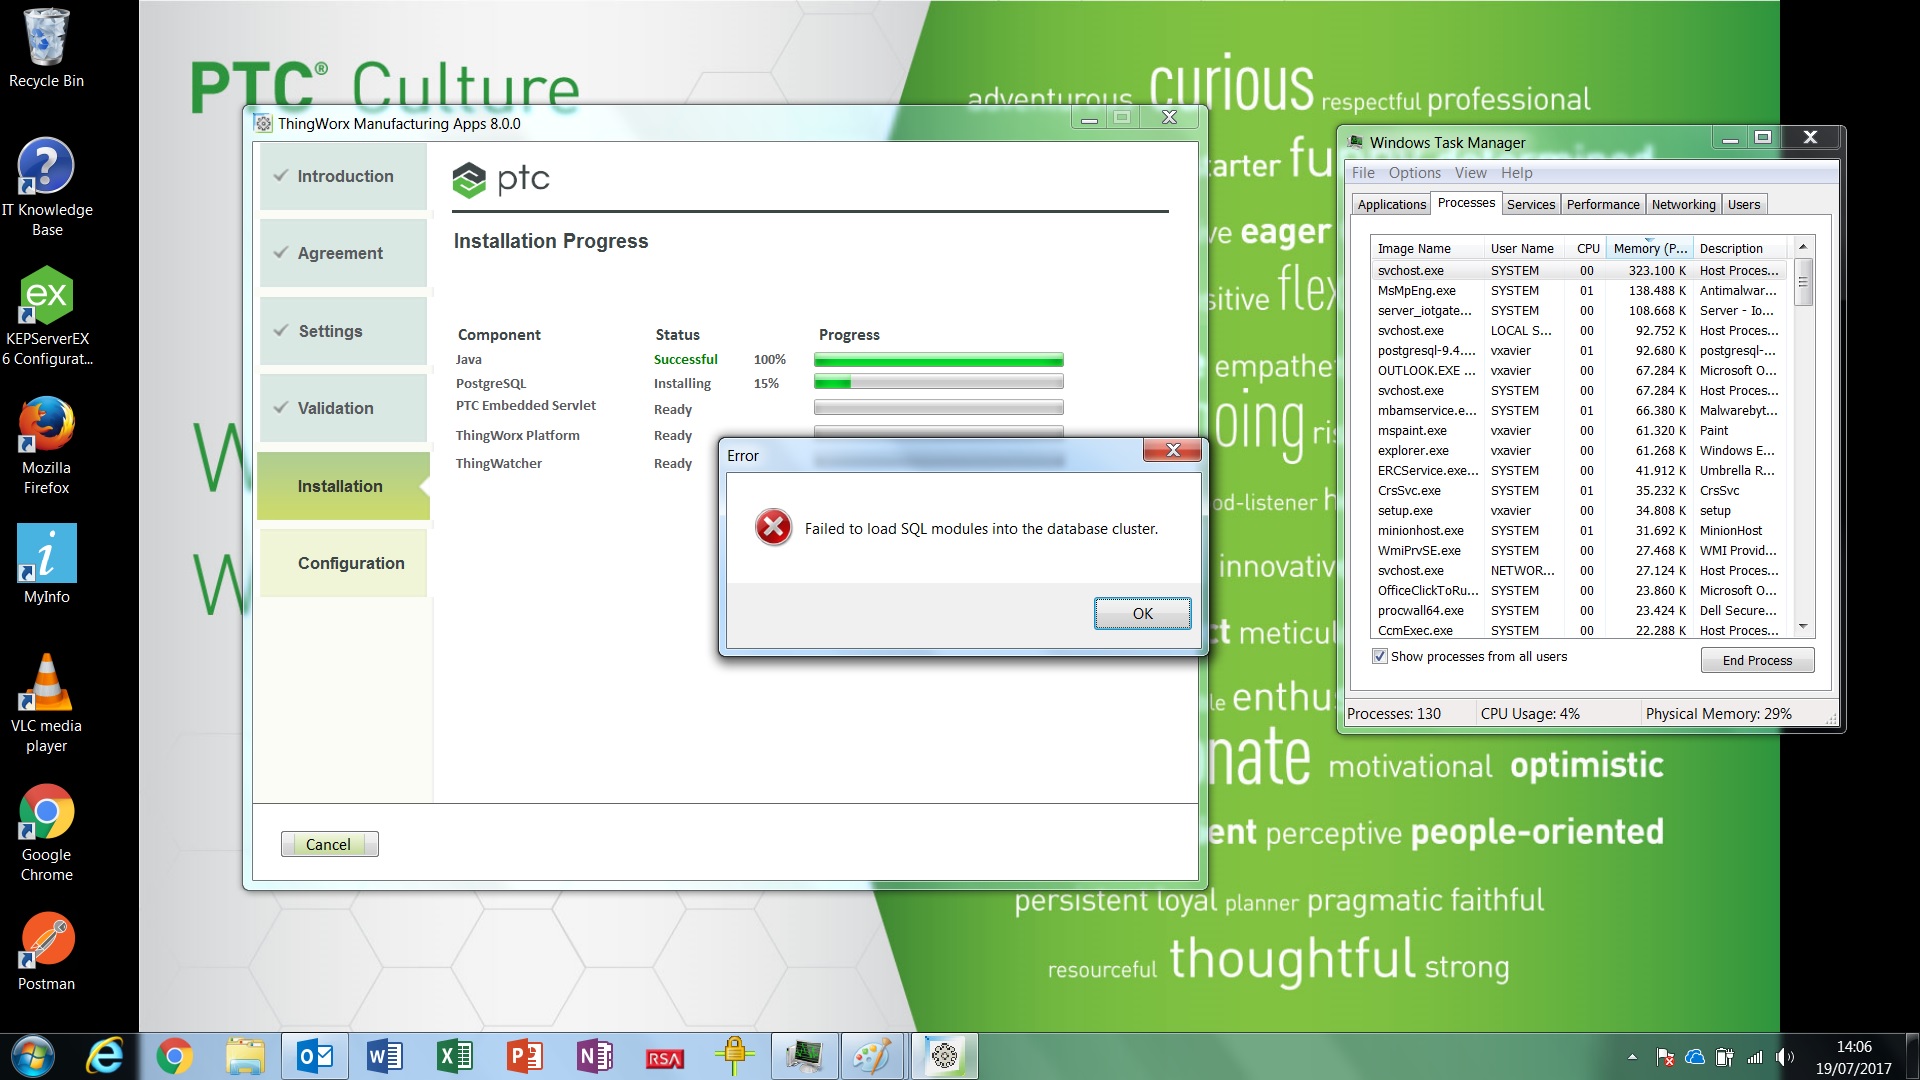Image resolution: width=1920 pixels, height=1080 pixels.
Task: Open the MyInfo desktop shortcut
Action: 46,564
